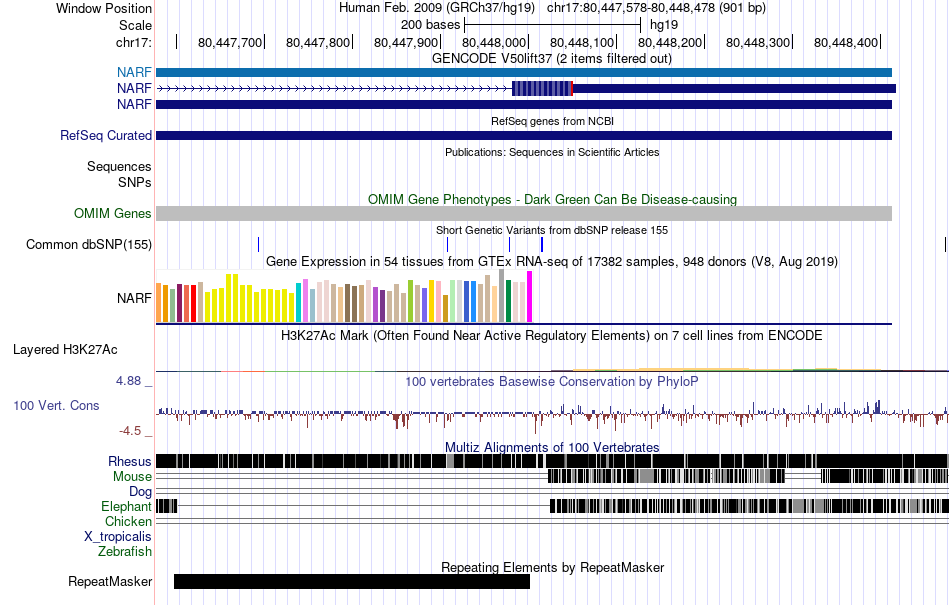
Task: Click the PhyloP conservation graph
Action: coord(552,414)
